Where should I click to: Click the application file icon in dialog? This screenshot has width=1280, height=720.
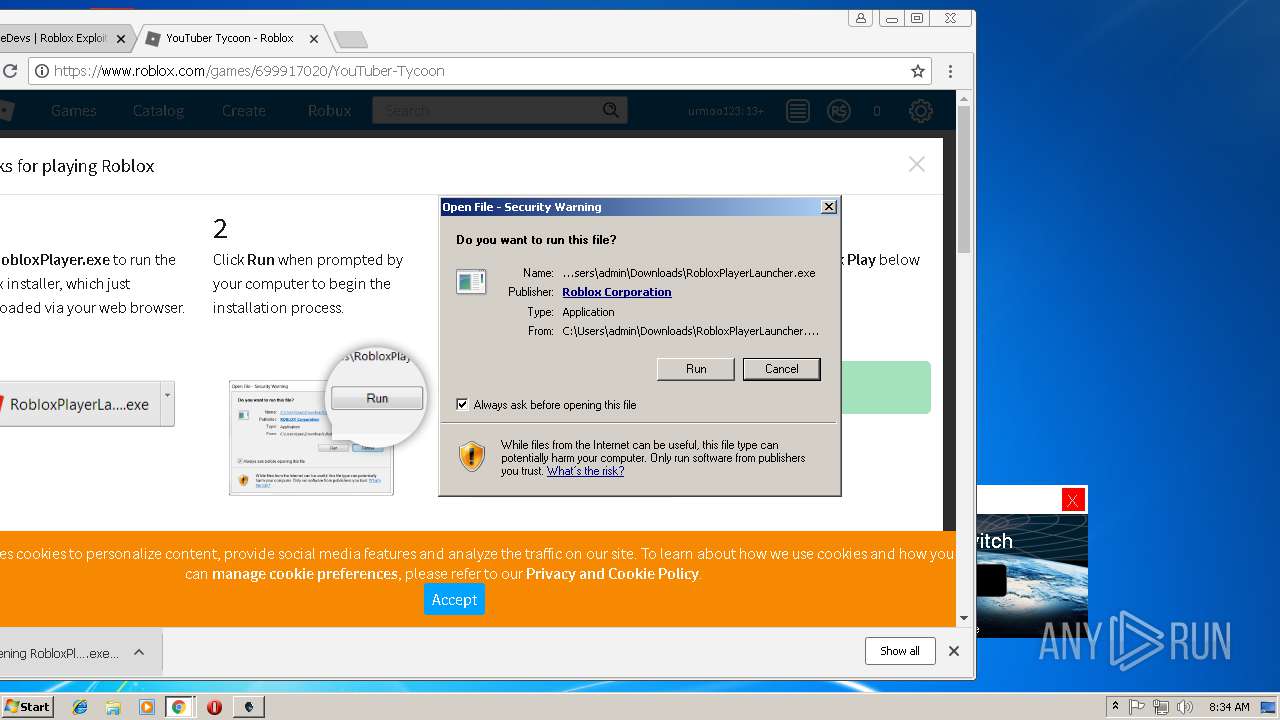[471, 282]
